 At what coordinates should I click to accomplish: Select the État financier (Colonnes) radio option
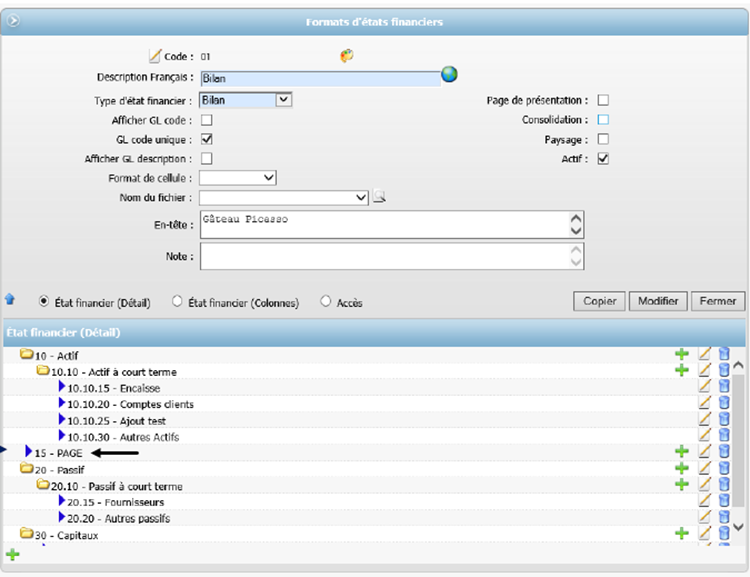(177, 301)
